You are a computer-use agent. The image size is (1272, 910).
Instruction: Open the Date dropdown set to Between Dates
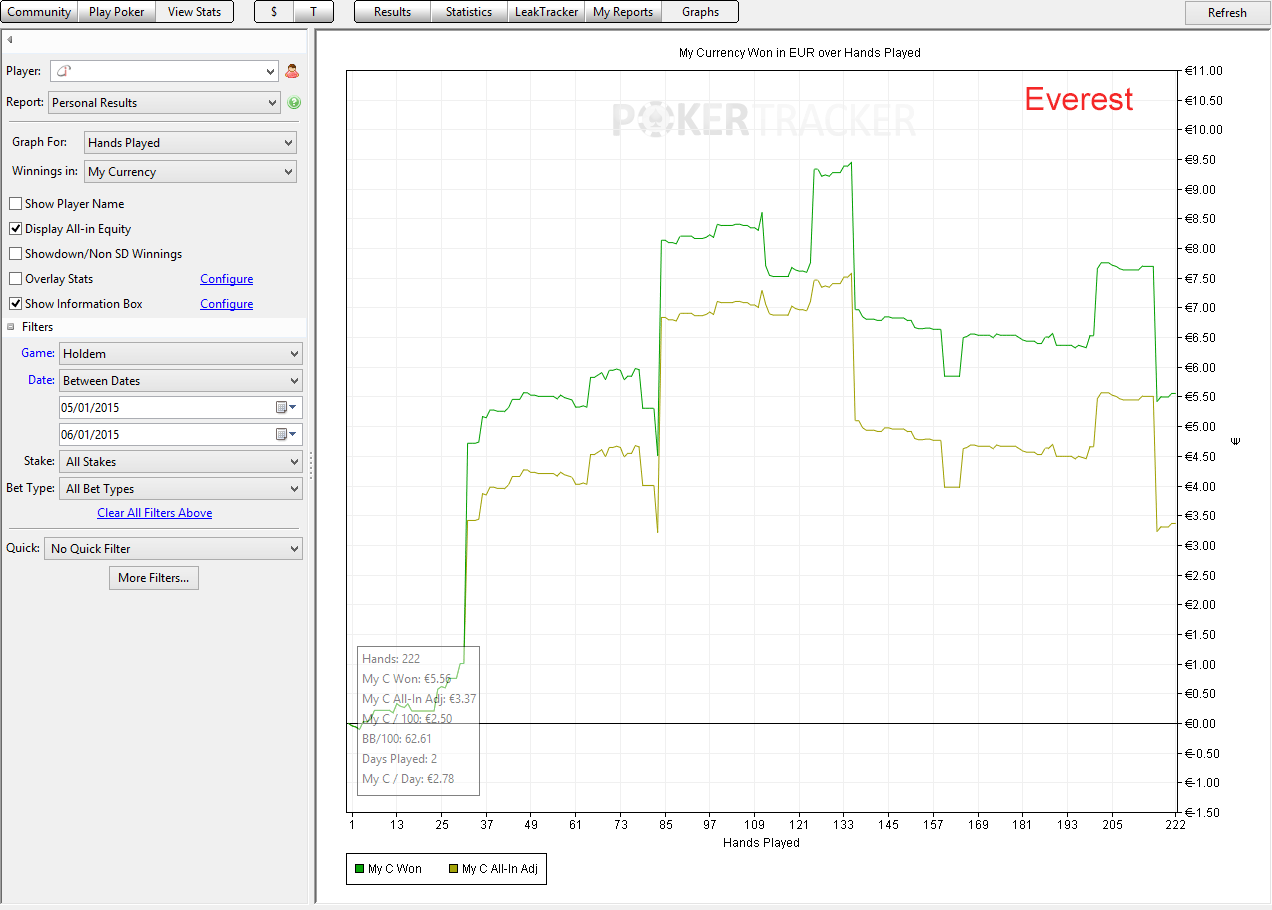(181, 380)
